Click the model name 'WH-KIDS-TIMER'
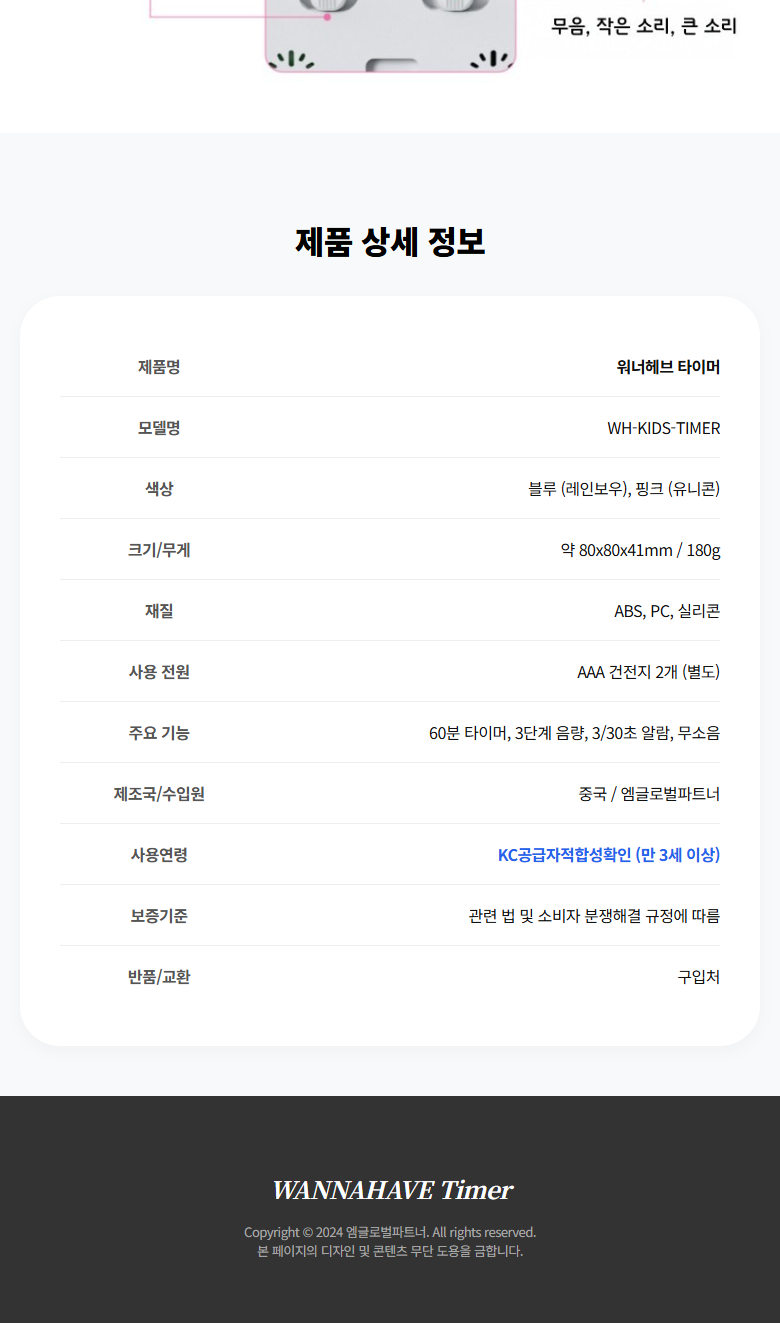The image size is (780, 1323). point(663,428)
